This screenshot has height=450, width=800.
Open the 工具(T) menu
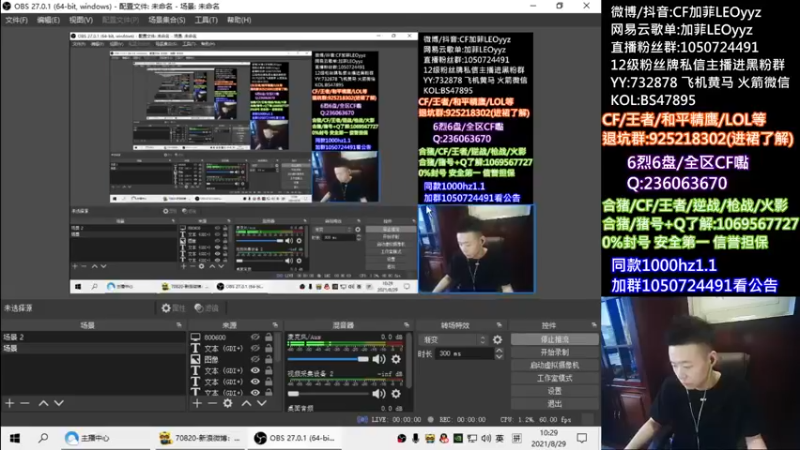[206, 20]
